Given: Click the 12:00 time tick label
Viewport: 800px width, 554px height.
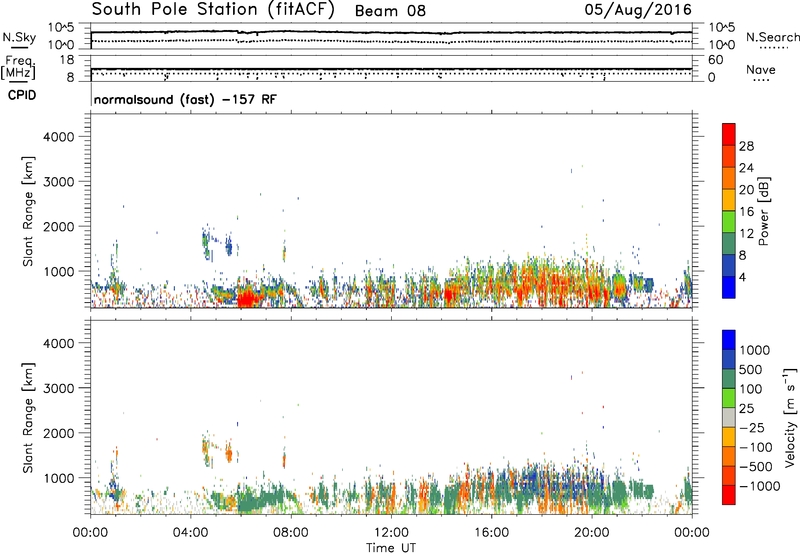Looking at the screenshot, I should 391,533.
